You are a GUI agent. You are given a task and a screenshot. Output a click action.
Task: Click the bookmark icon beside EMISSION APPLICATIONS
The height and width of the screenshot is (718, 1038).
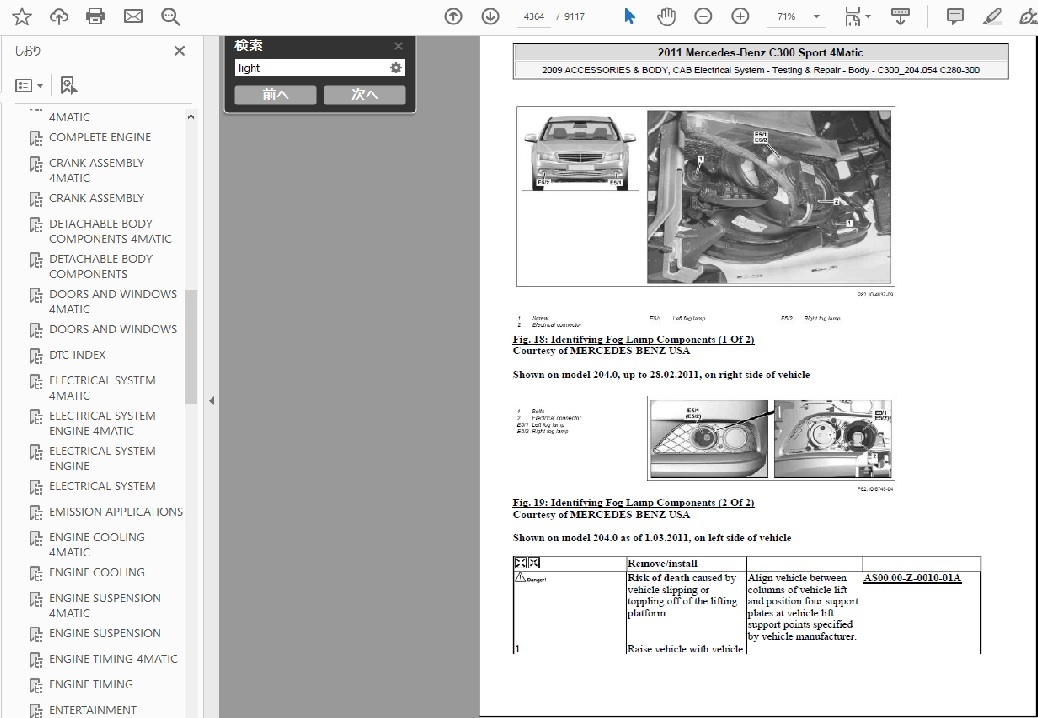tap(36, 512)
